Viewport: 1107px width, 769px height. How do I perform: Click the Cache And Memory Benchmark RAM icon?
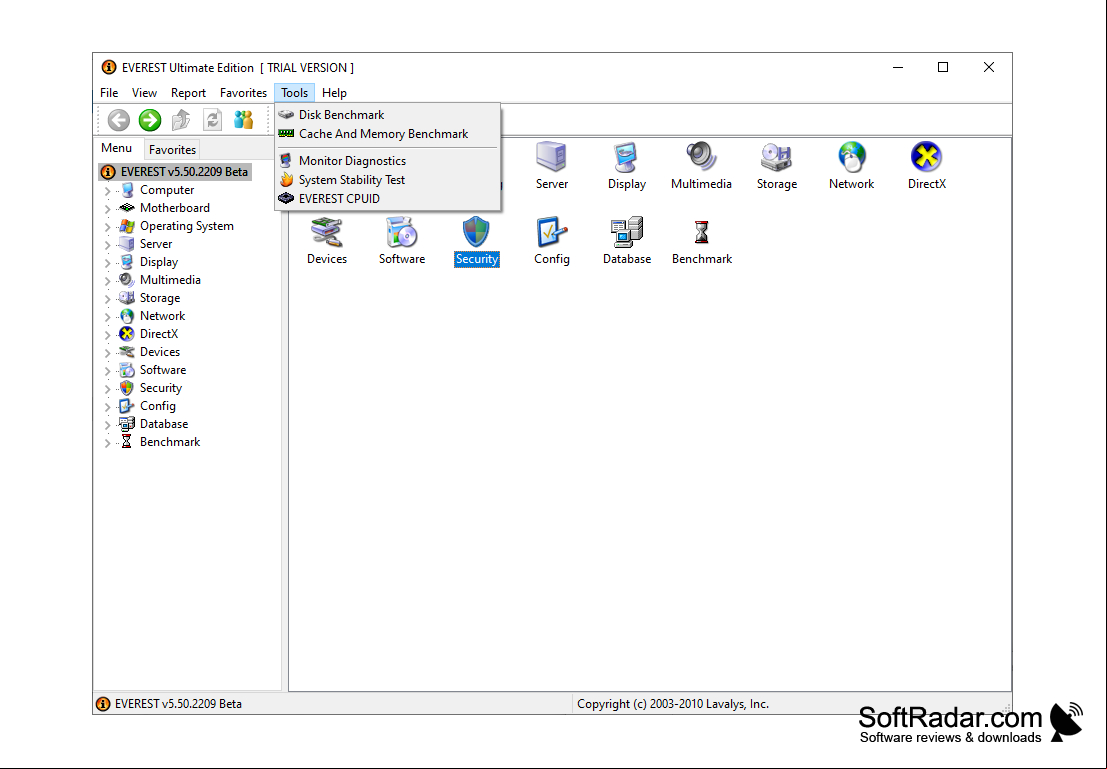[x=286, y=133]
